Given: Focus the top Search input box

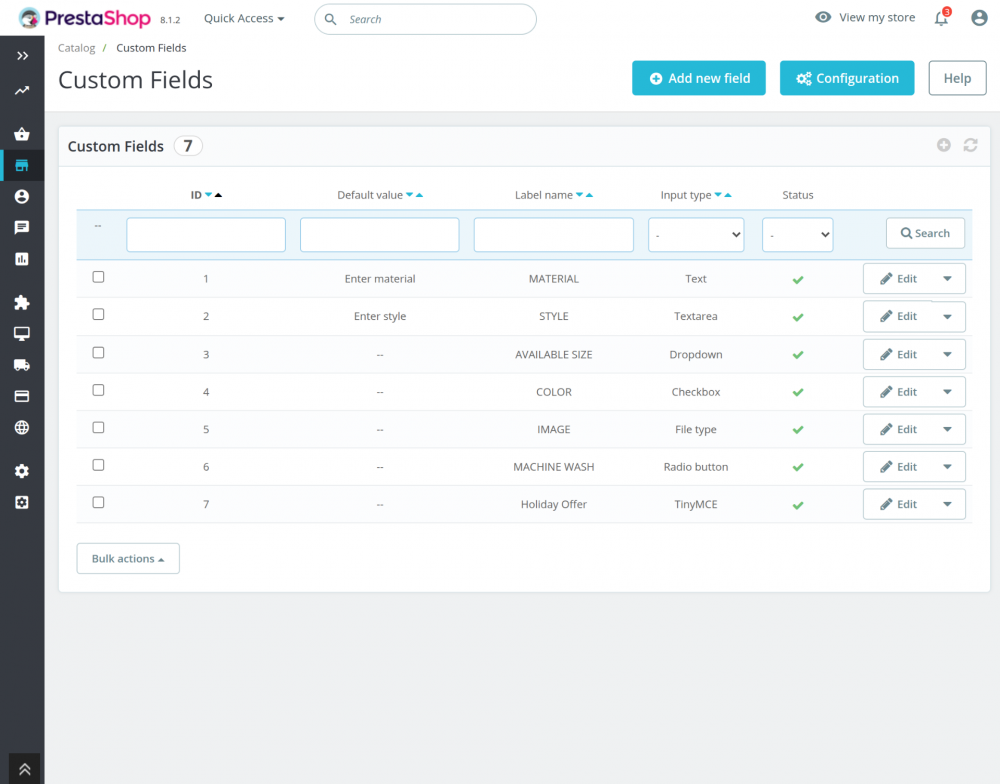Looking at the screenshot, I should 425,19.
